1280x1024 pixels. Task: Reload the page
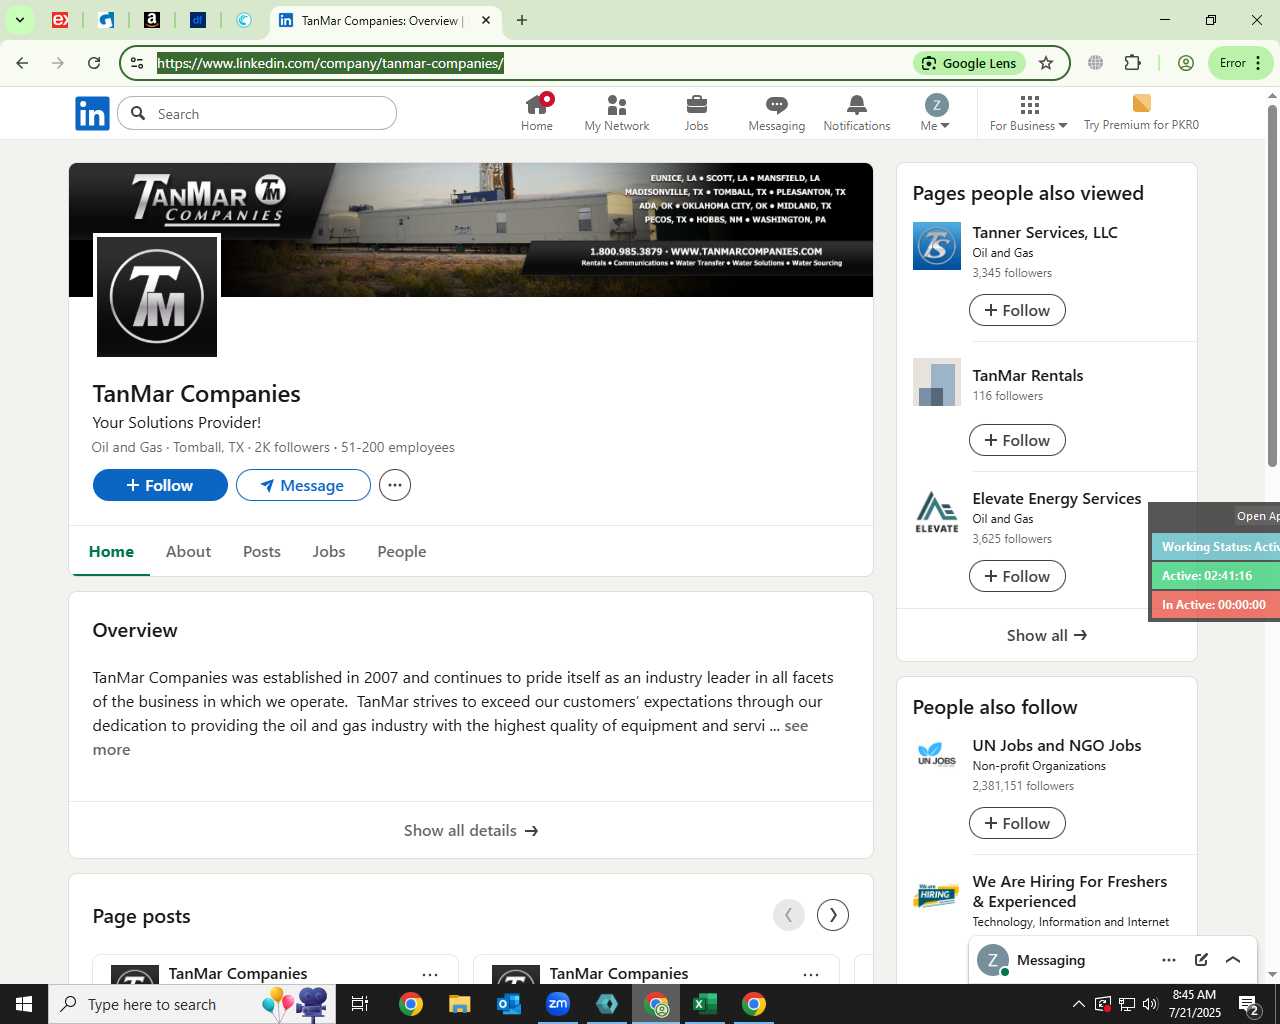[94, 63]
